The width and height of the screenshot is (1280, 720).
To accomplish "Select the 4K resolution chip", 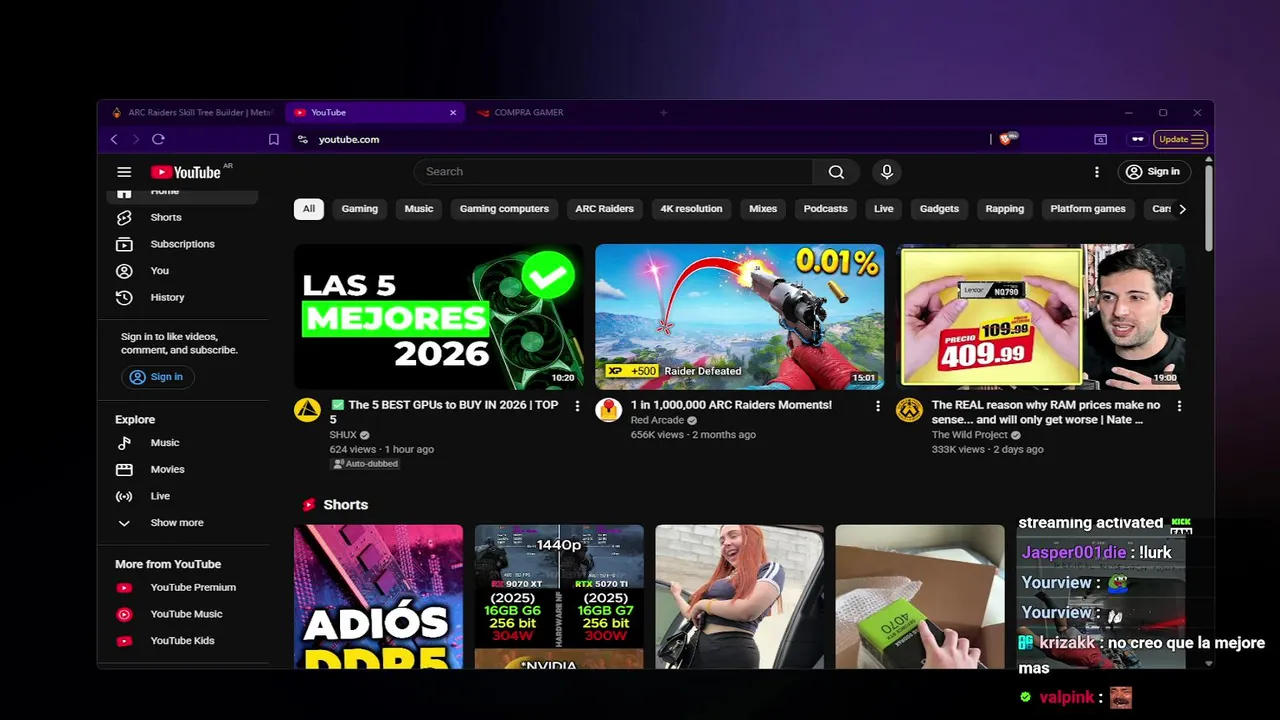I will [x=691, y=209].
